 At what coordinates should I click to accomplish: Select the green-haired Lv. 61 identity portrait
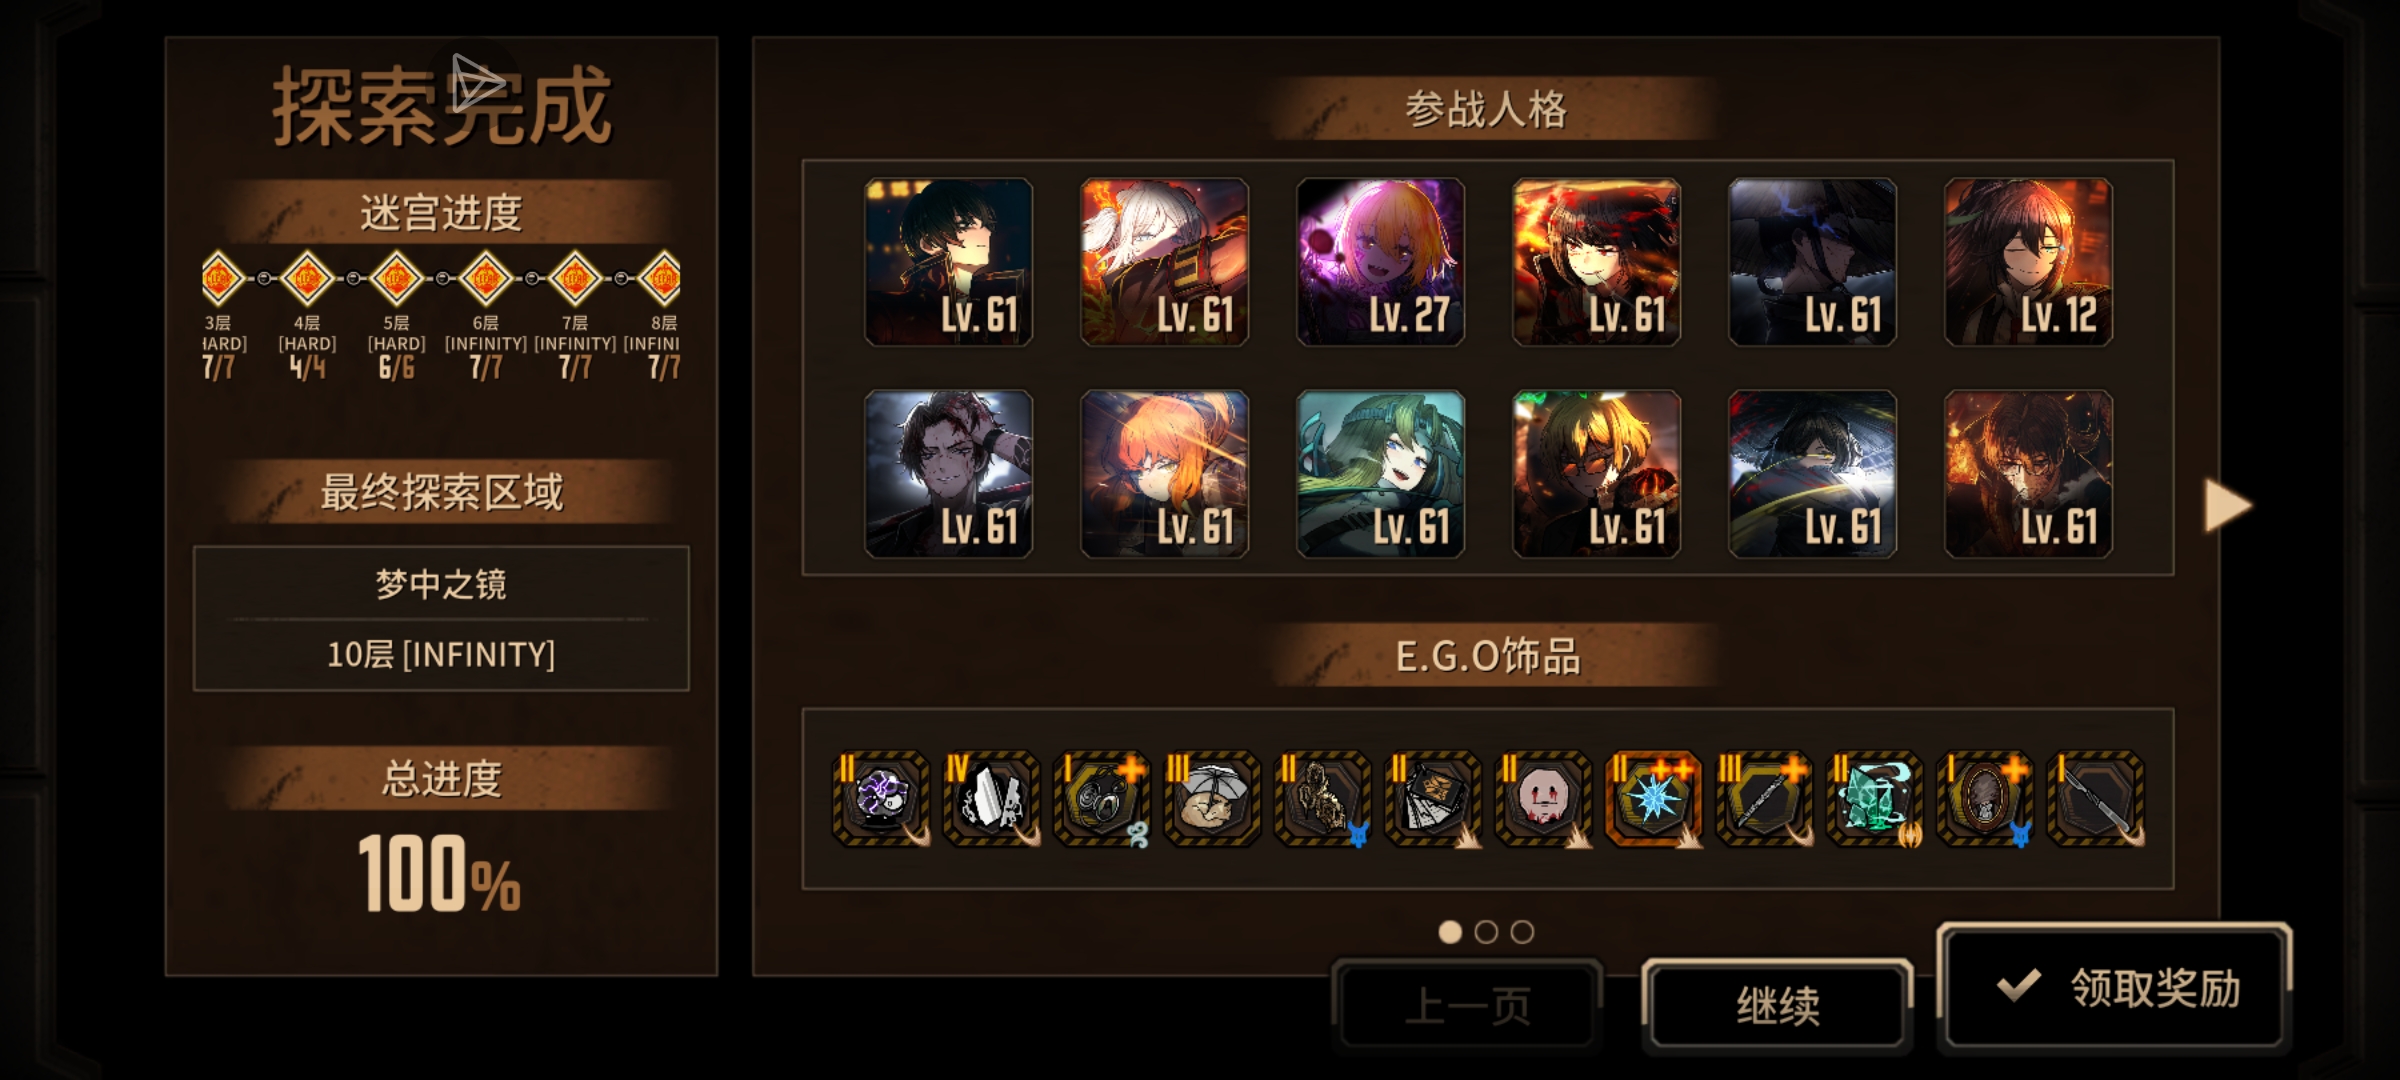tap(1380, 474)
